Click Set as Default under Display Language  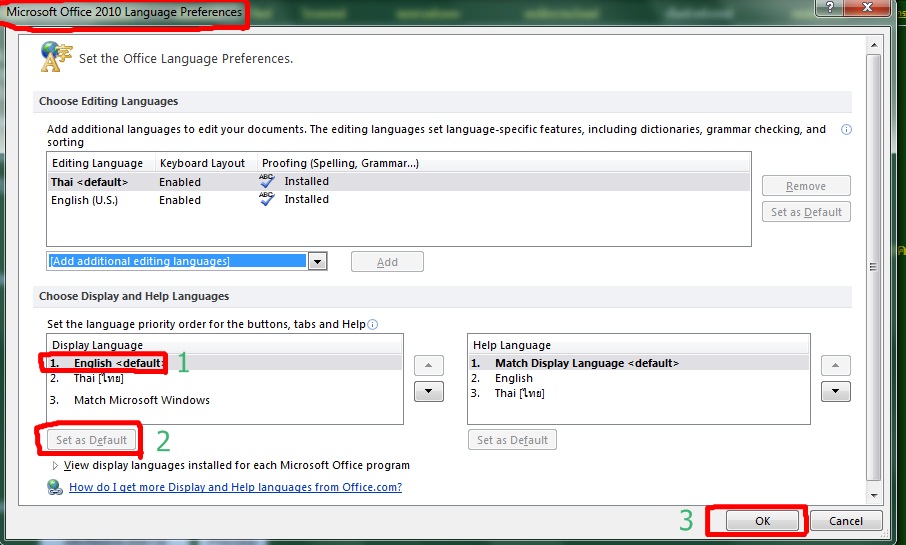91,440
